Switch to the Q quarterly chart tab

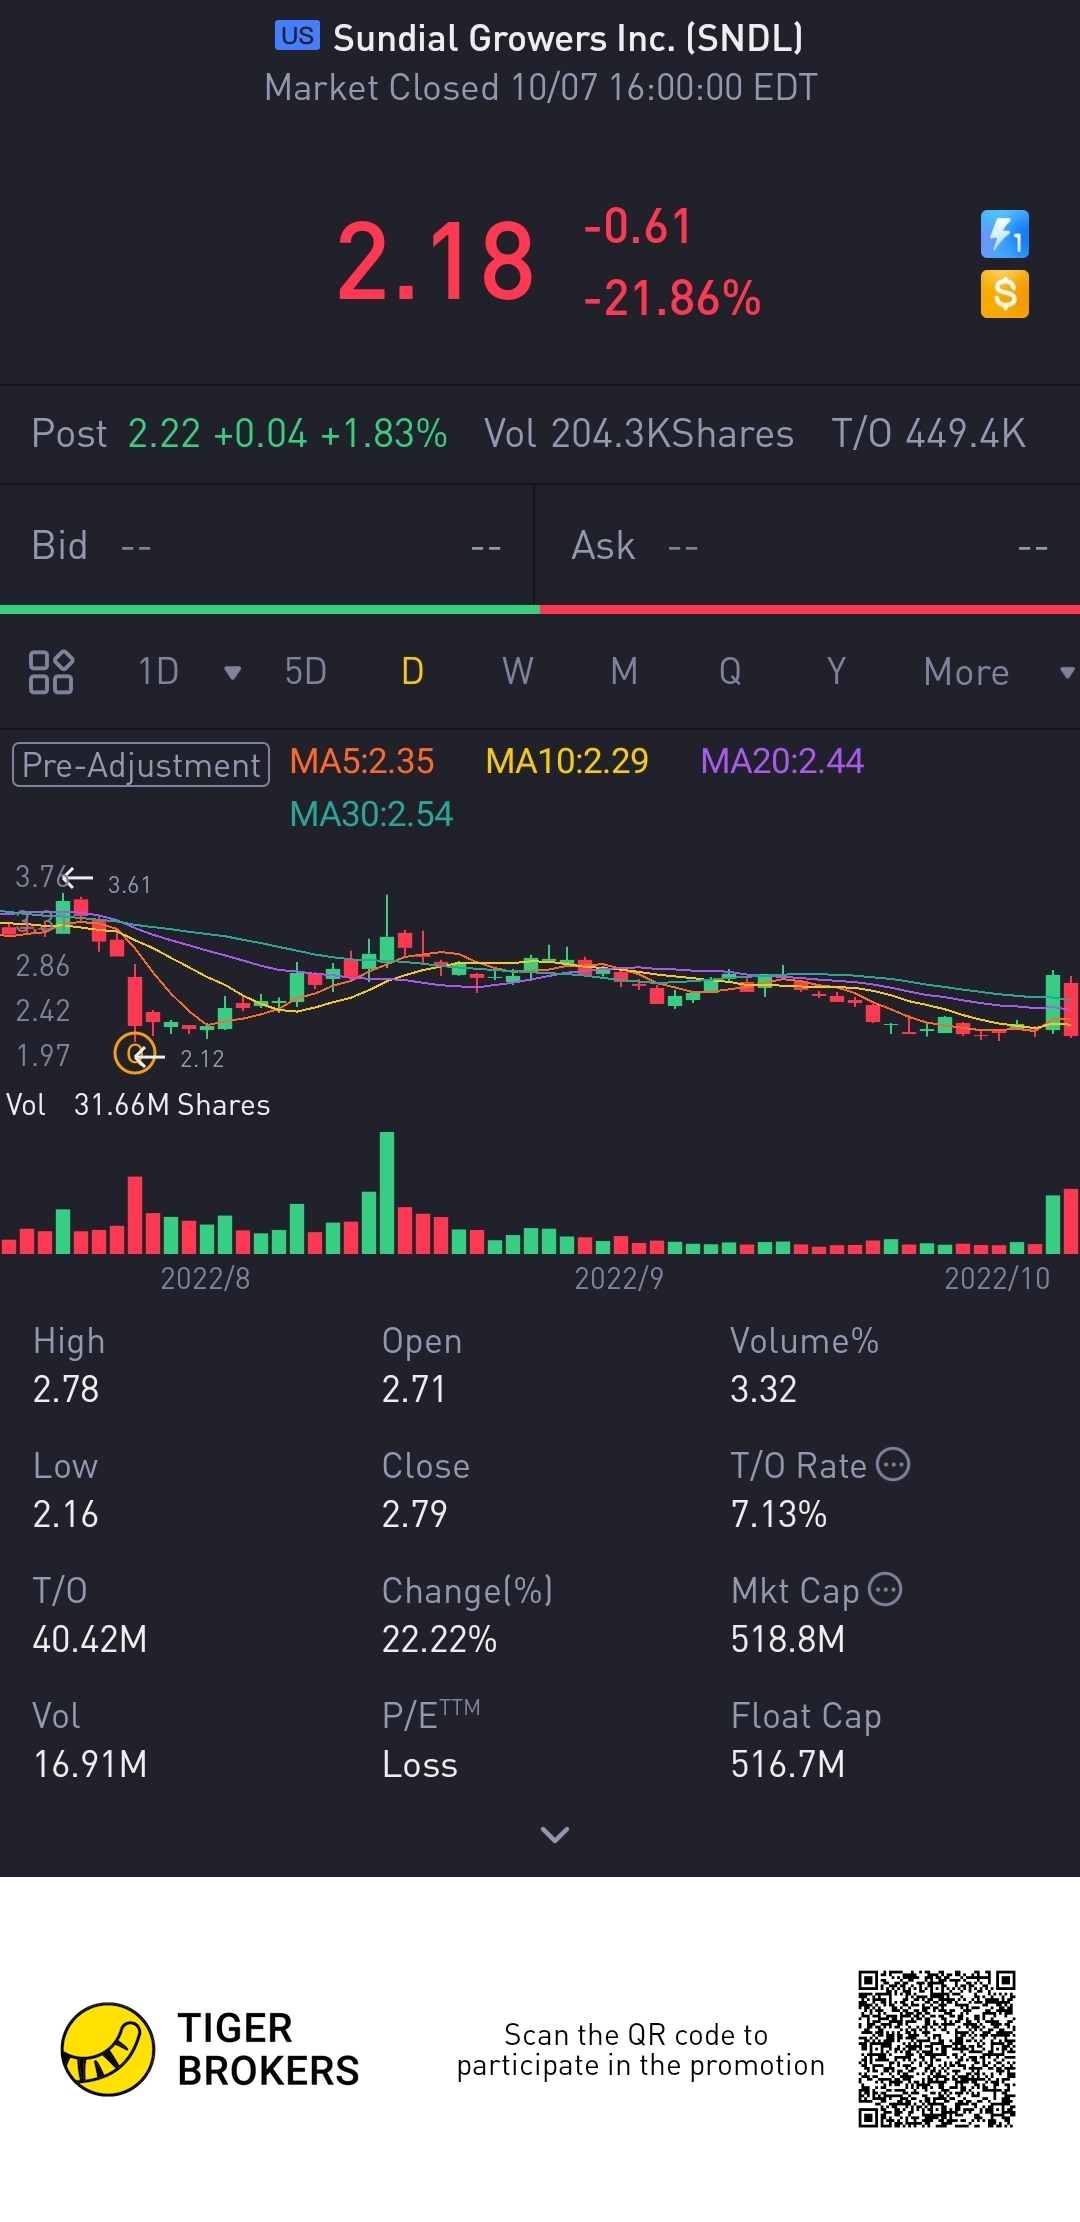[730, 672]
